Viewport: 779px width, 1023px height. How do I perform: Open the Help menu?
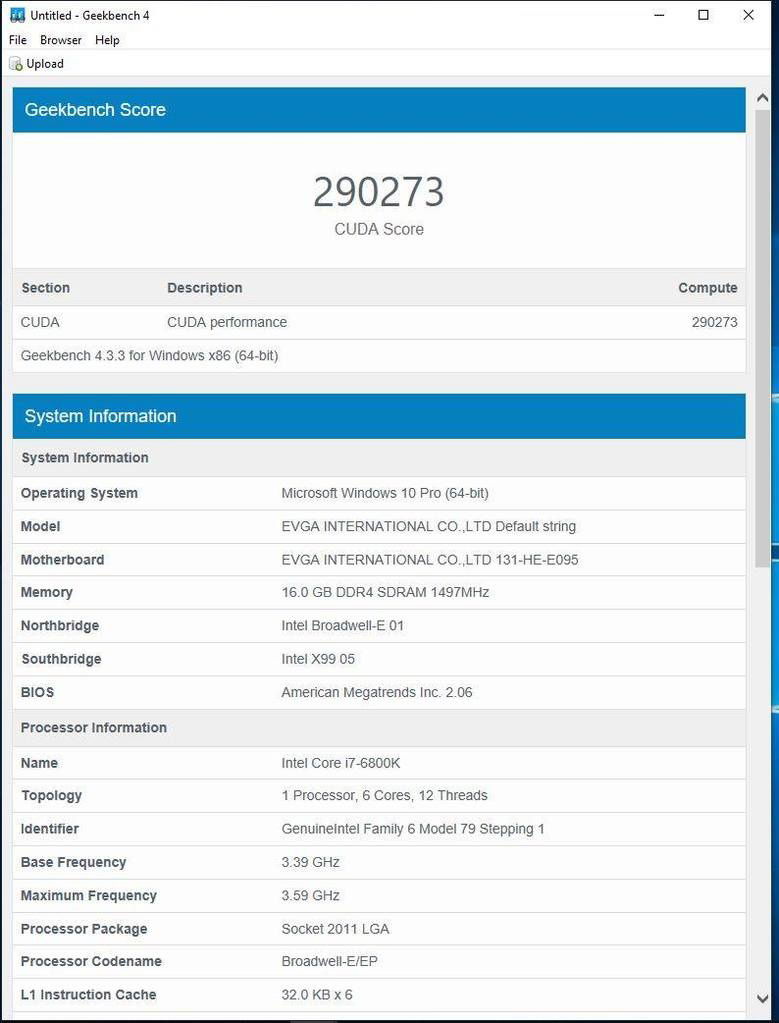[107, 40]
